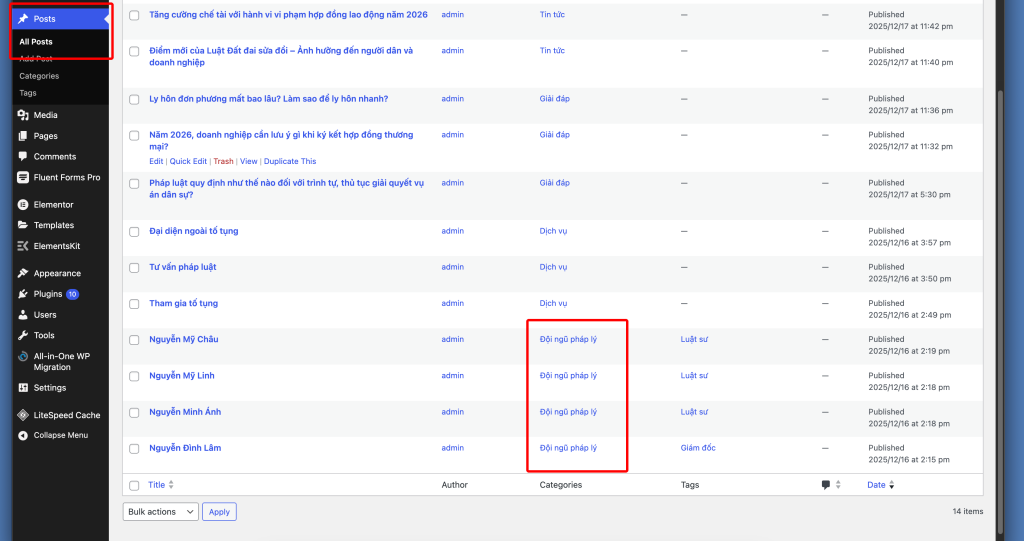Open the Tags submenu item
The height and width of the screenshot is (541, 1024).
pos(28,93)
